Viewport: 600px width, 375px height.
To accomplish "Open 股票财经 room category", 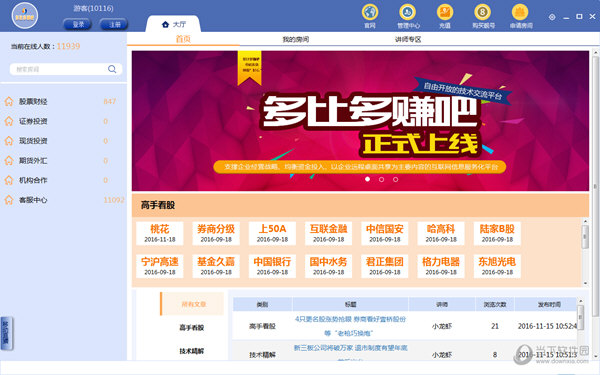I will 33,101.
